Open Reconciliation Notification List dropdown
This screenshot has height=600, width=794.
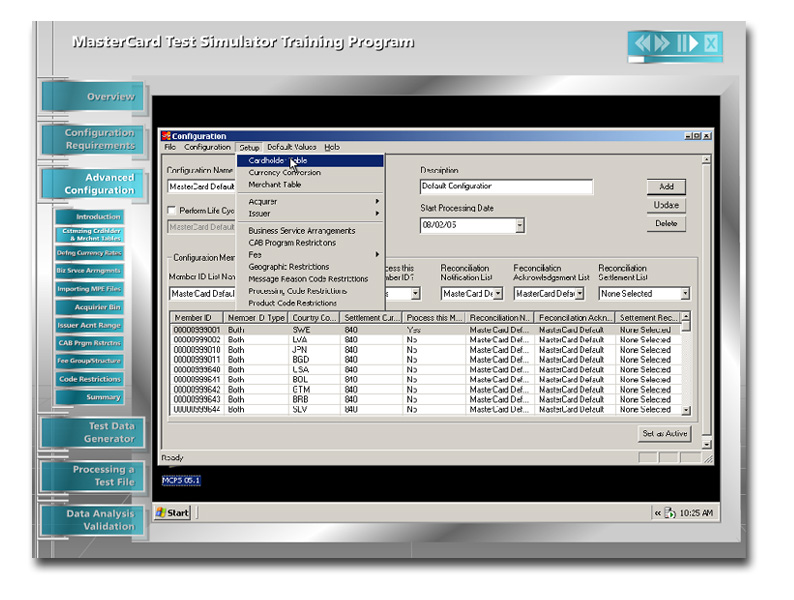pos(498,294)
